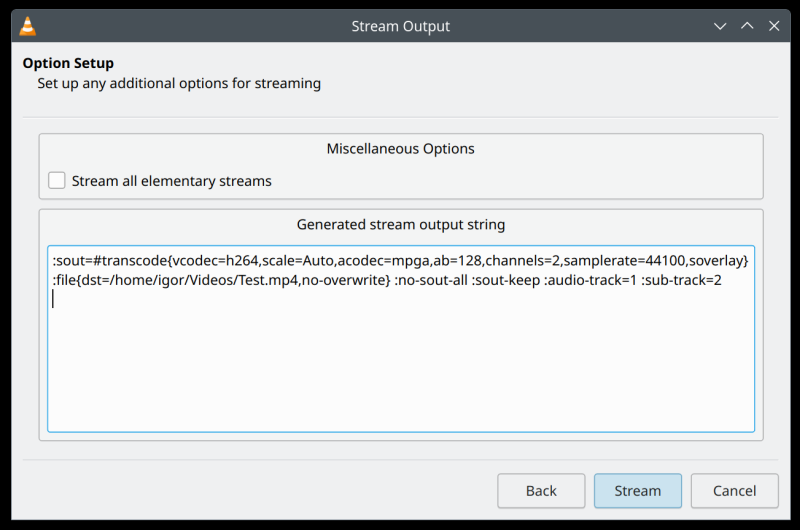Go back with the Back button
The width and height of the screenshot is (800, 530).
541,491
